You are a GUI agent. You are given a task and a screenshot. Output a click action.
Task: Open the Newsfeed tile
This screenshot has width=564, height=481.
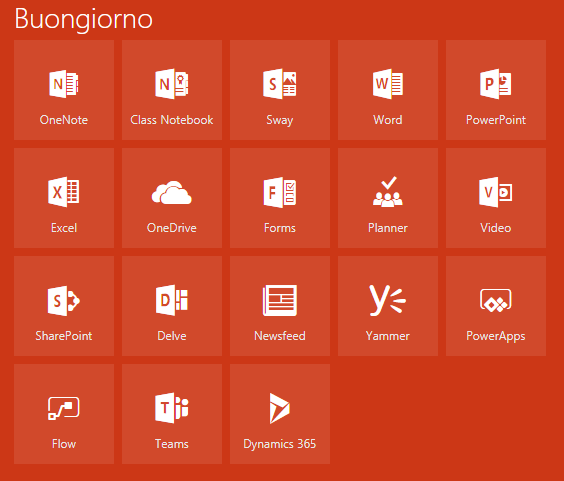click(x=280, y=306)
